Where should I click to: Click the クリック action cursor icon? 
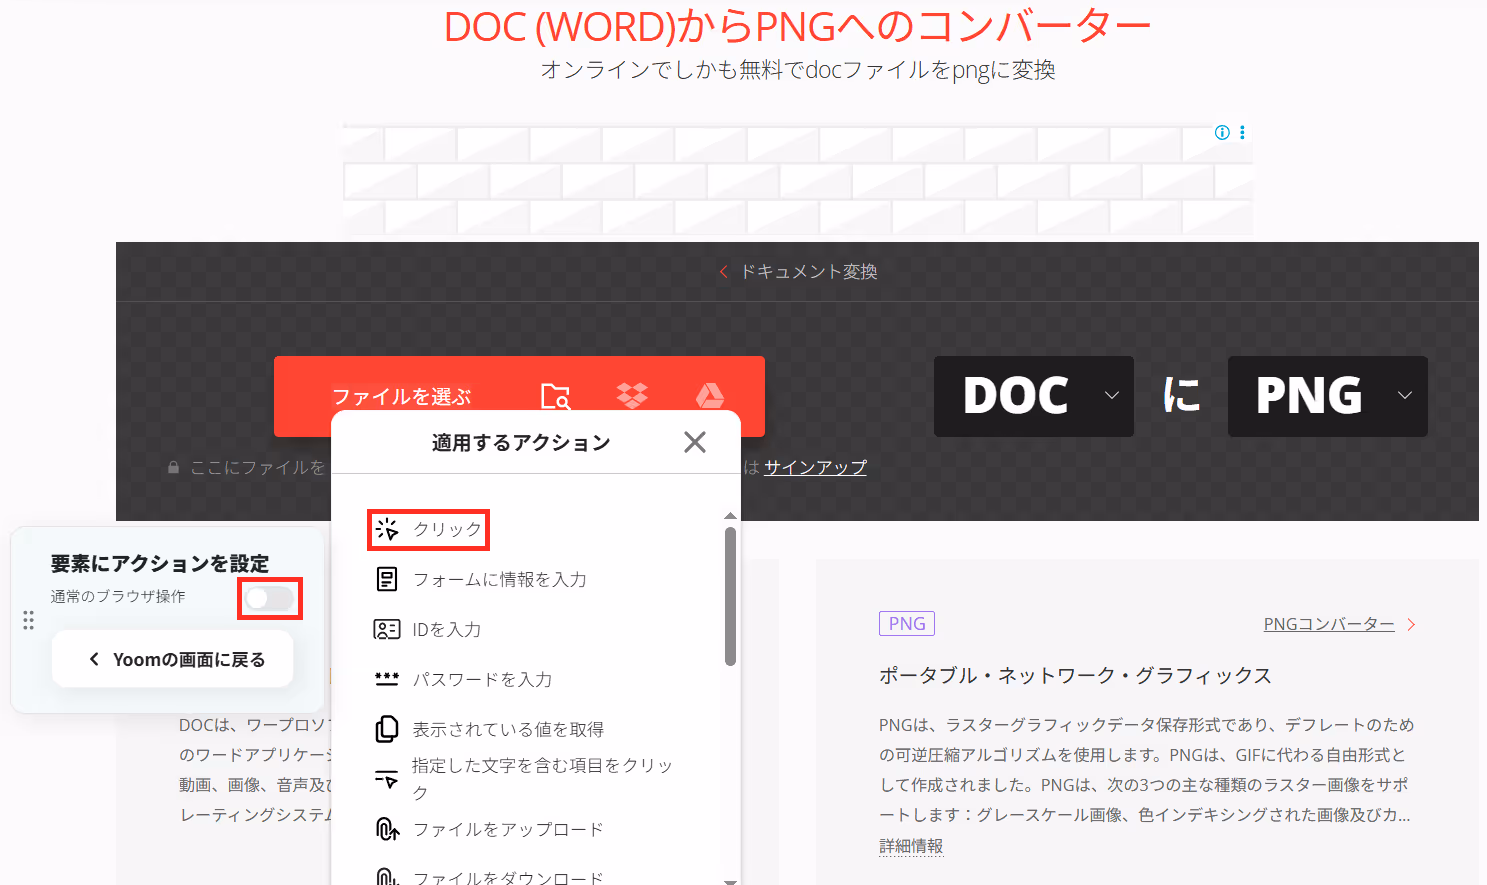[388, 529]
